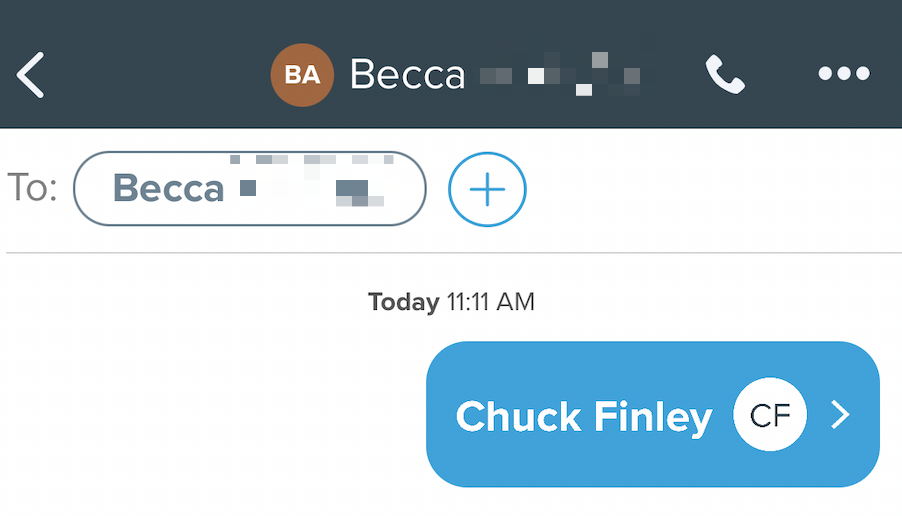This screenshot has height=516, width=902.
Task: Go back using the left arrow
Action: [x=30, y=75]
